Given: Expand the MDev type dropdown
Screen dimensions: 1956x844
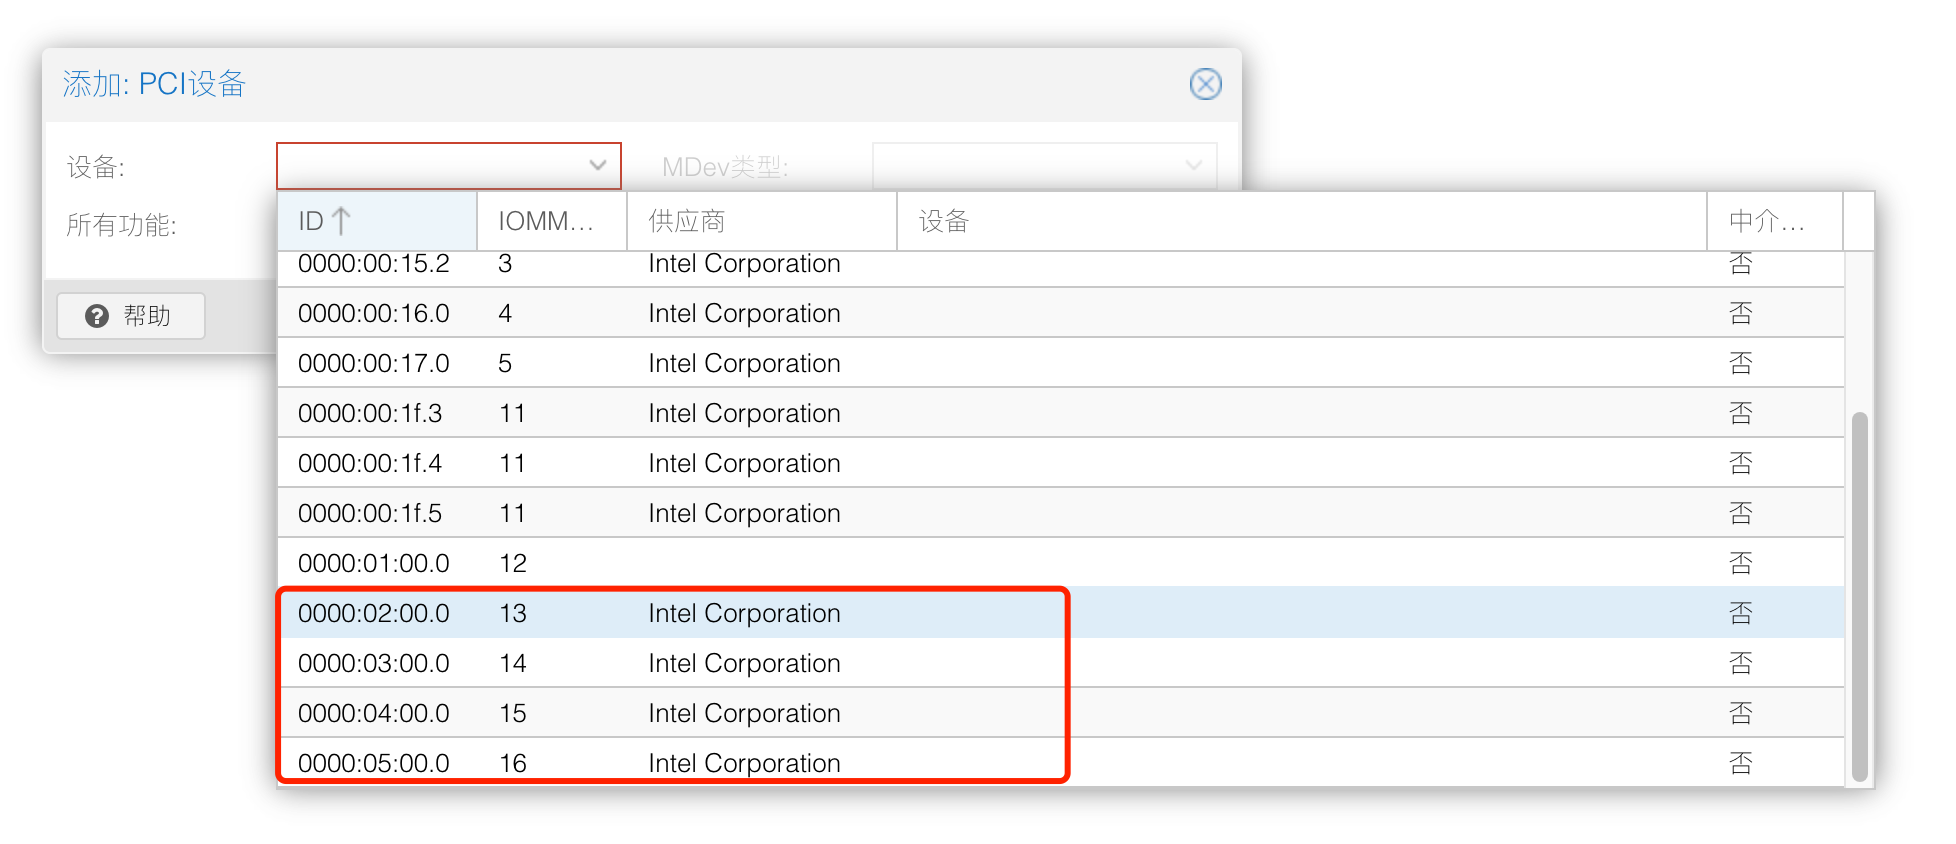Looking at the screenshot, I should [1193, 166].
